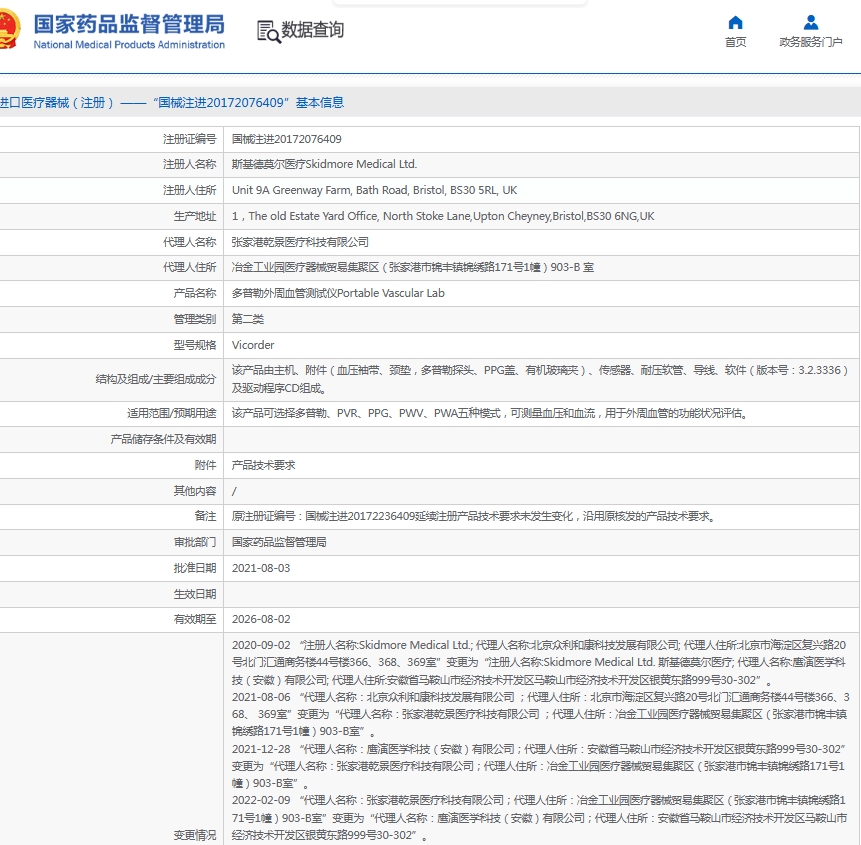Click the 产品储存条件及有效期 label
Viewport: 861px width, 845px height.
(x=163, y=439)
